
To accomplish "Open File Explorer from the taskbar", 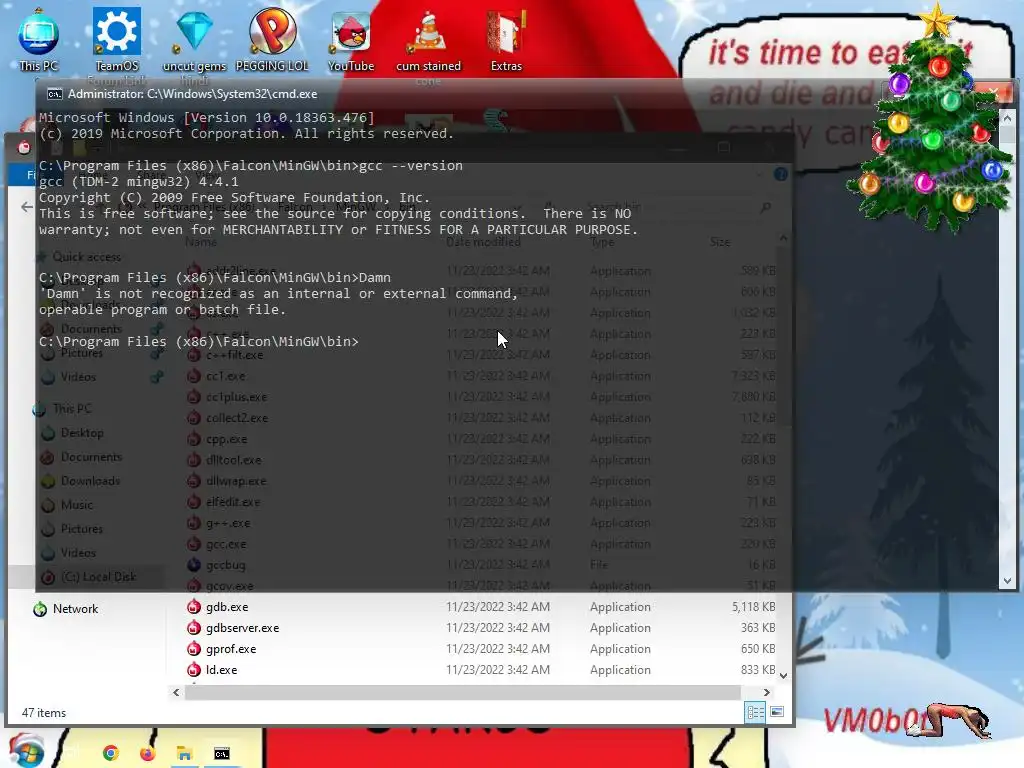I will point(185,754).
